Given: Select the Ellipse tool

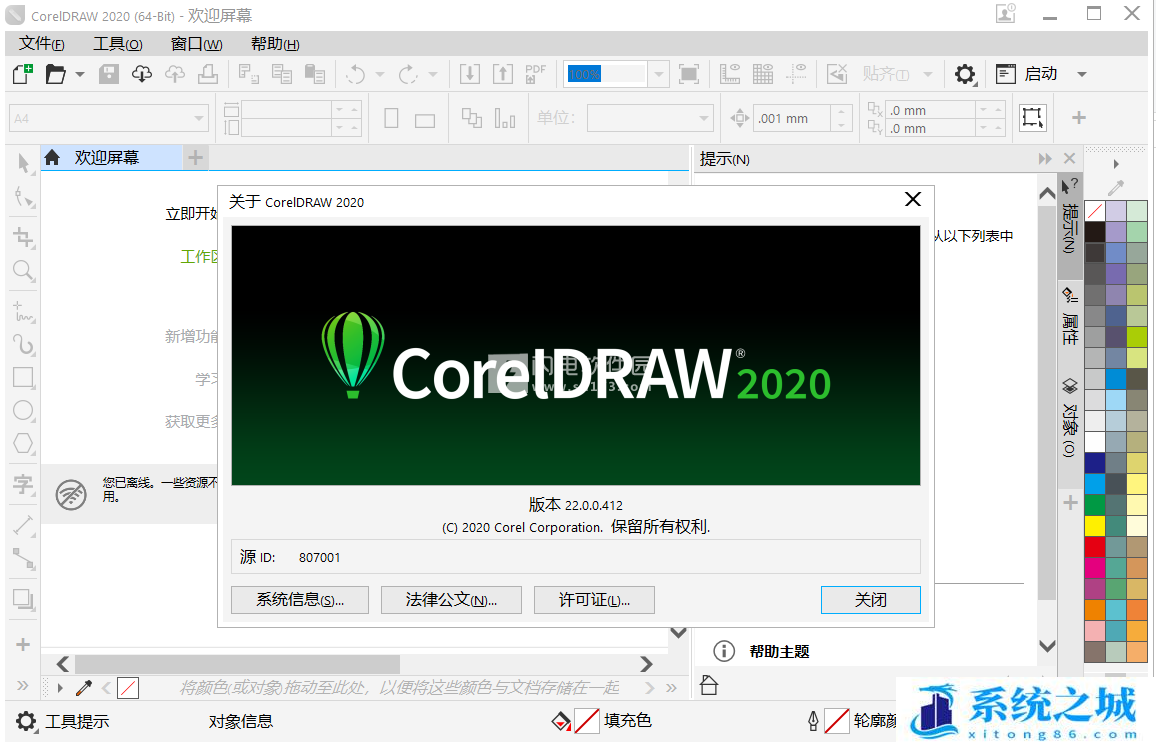Looking at the screenshot, I should click(x=24, y=411).
